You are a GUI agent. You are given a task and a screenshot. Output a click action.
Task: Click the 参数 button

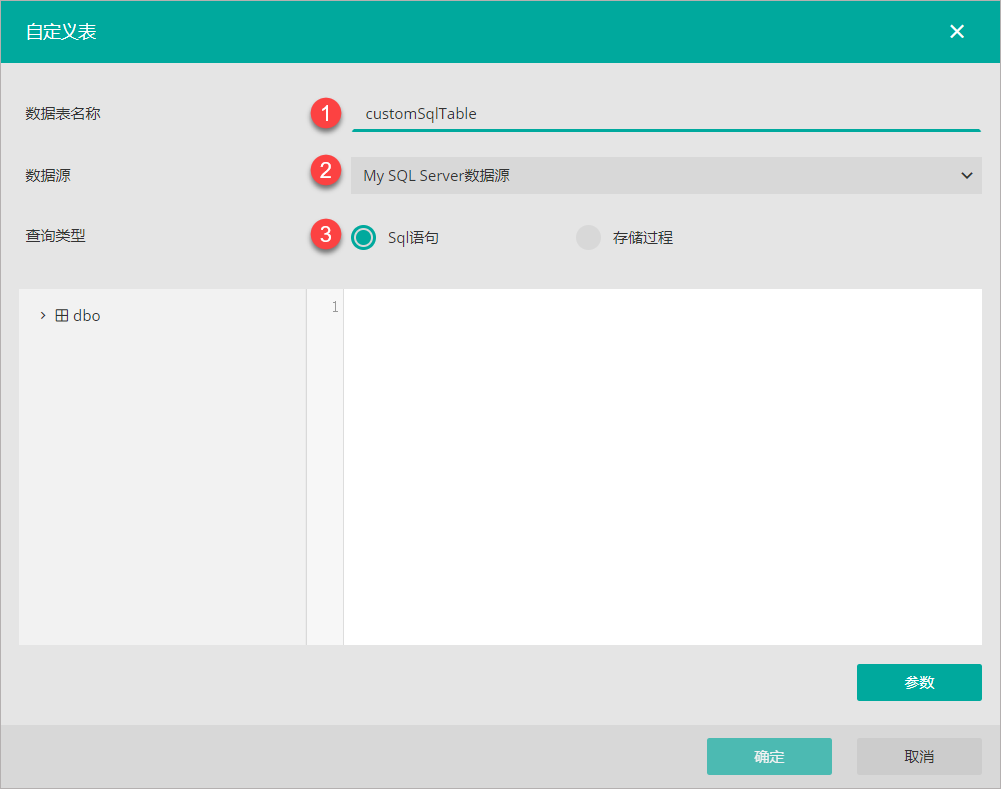point(919,682)
